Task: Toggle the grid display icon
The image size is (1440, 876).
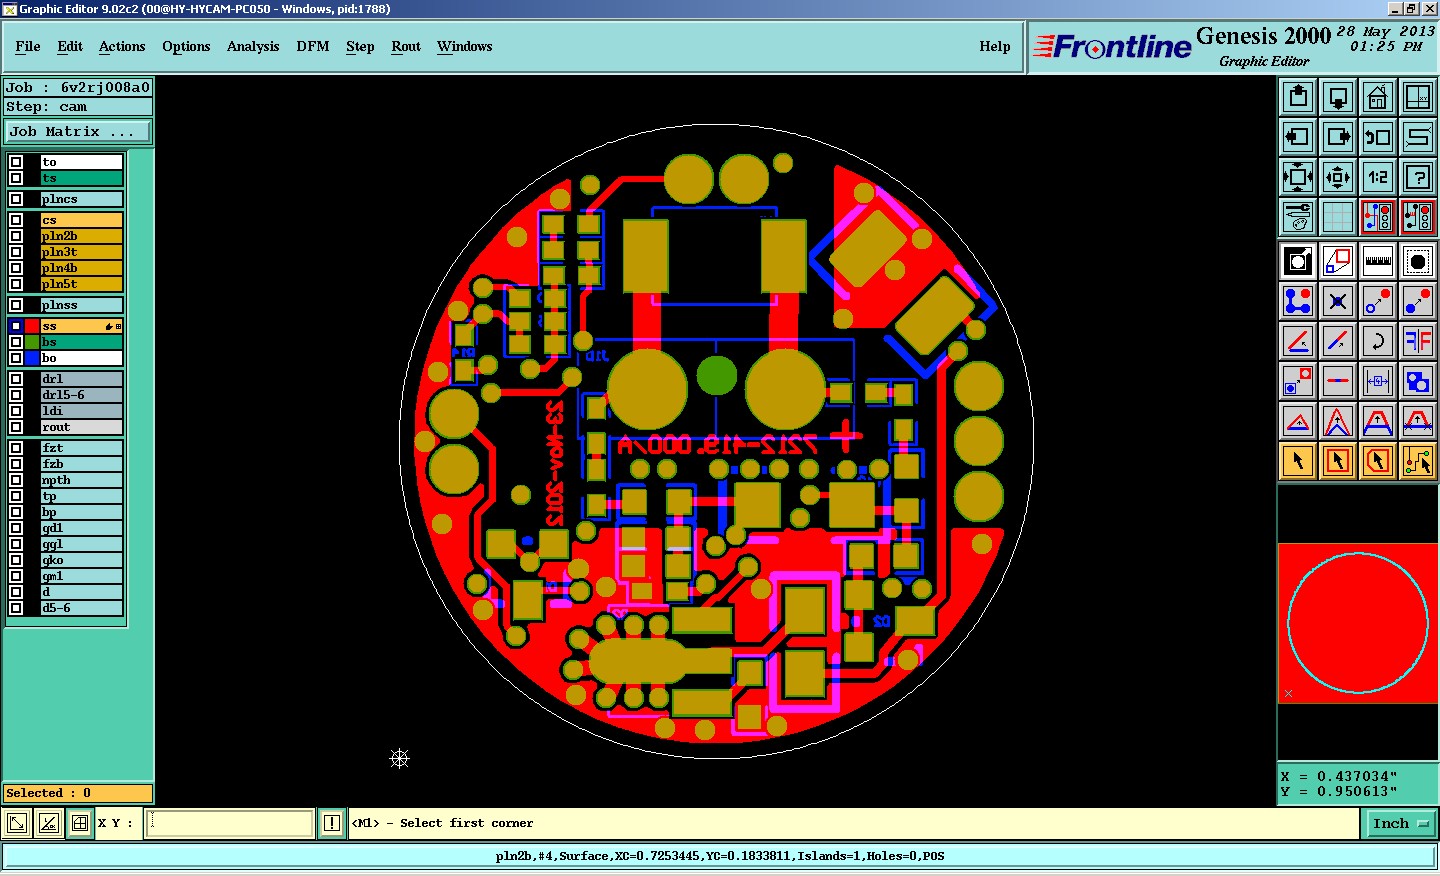Action: (x=1338, y=217)
